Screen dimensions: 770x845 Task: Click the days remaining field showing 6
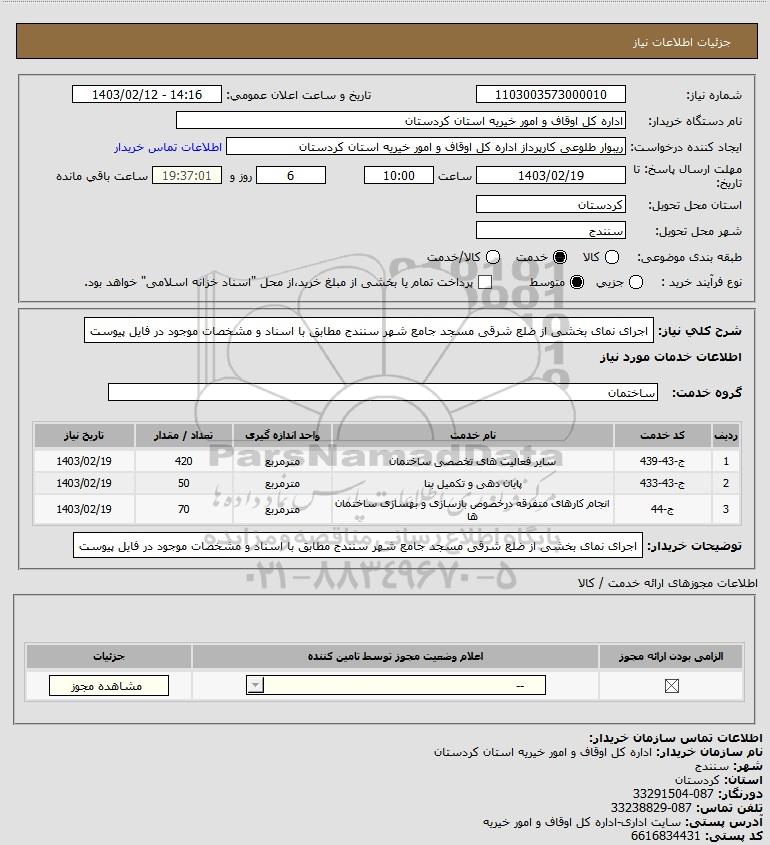coord(291,175)
